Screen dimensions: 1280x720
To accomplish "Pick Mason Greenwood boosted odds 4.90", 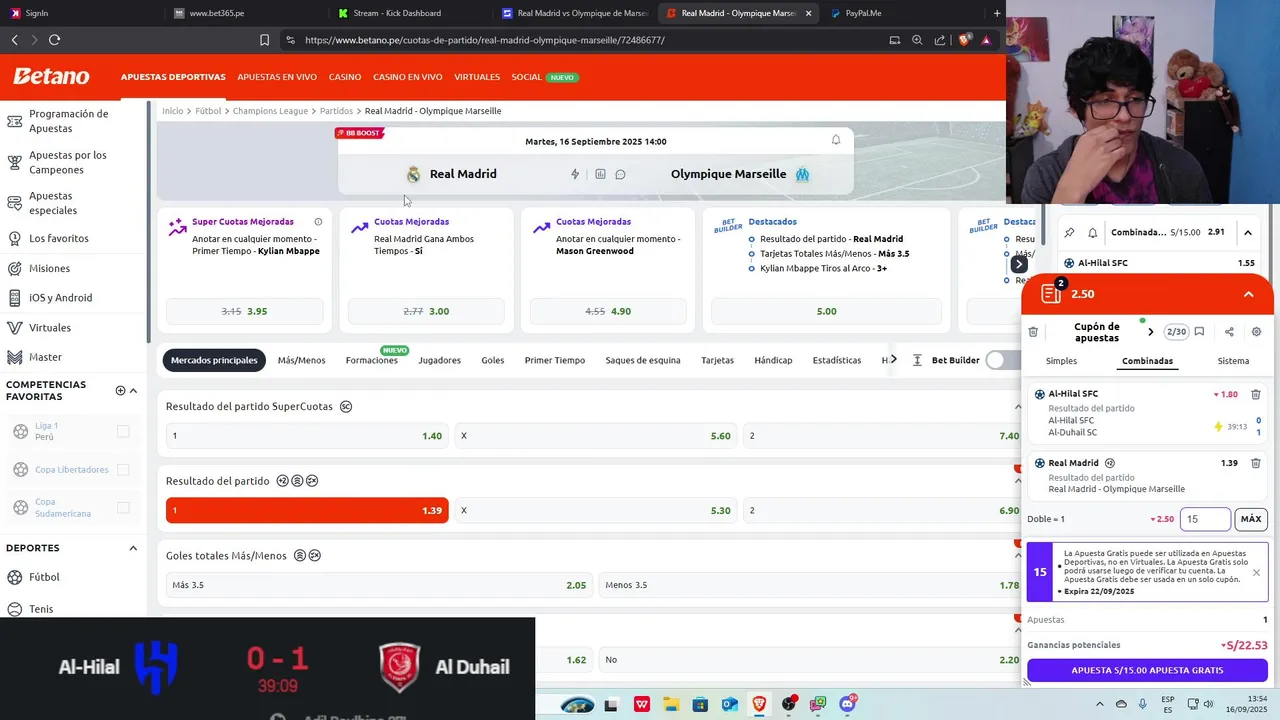I will click(608, 311).
